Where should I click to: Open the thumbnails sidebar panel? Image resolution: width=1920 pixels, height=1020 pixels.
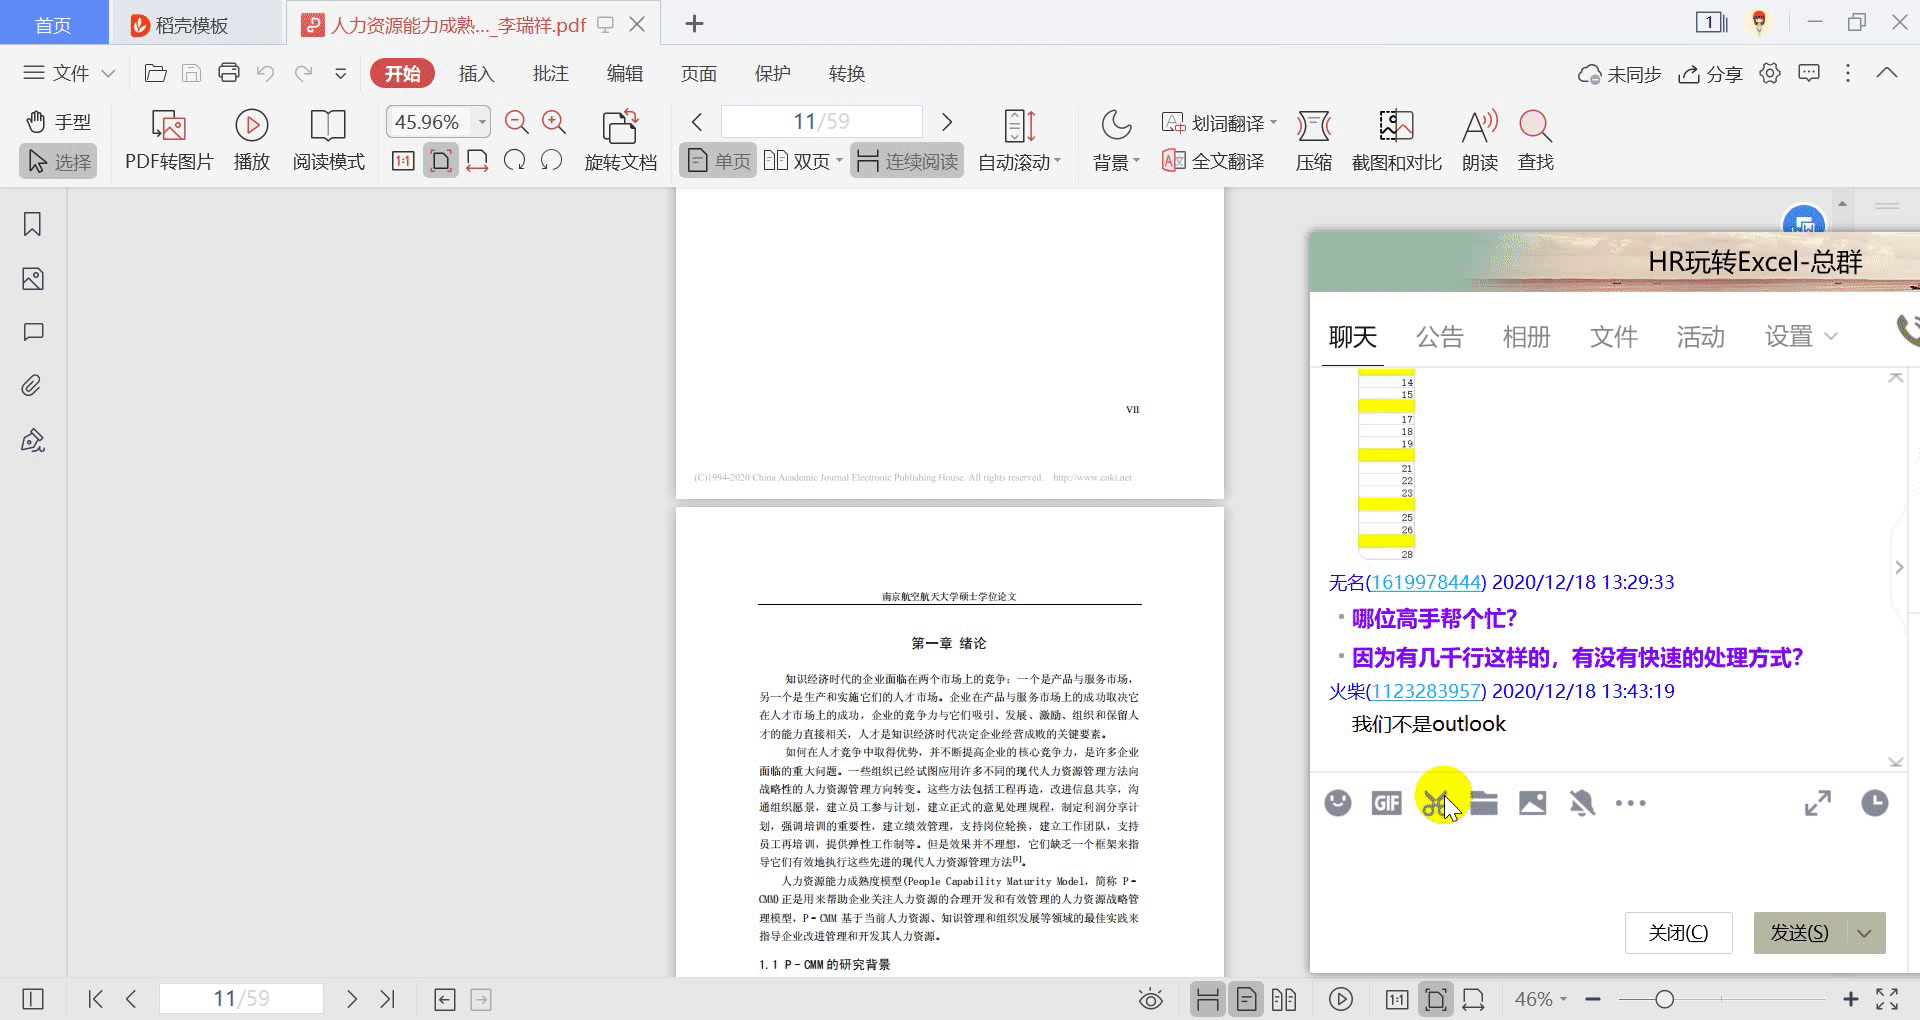(33, 279)
